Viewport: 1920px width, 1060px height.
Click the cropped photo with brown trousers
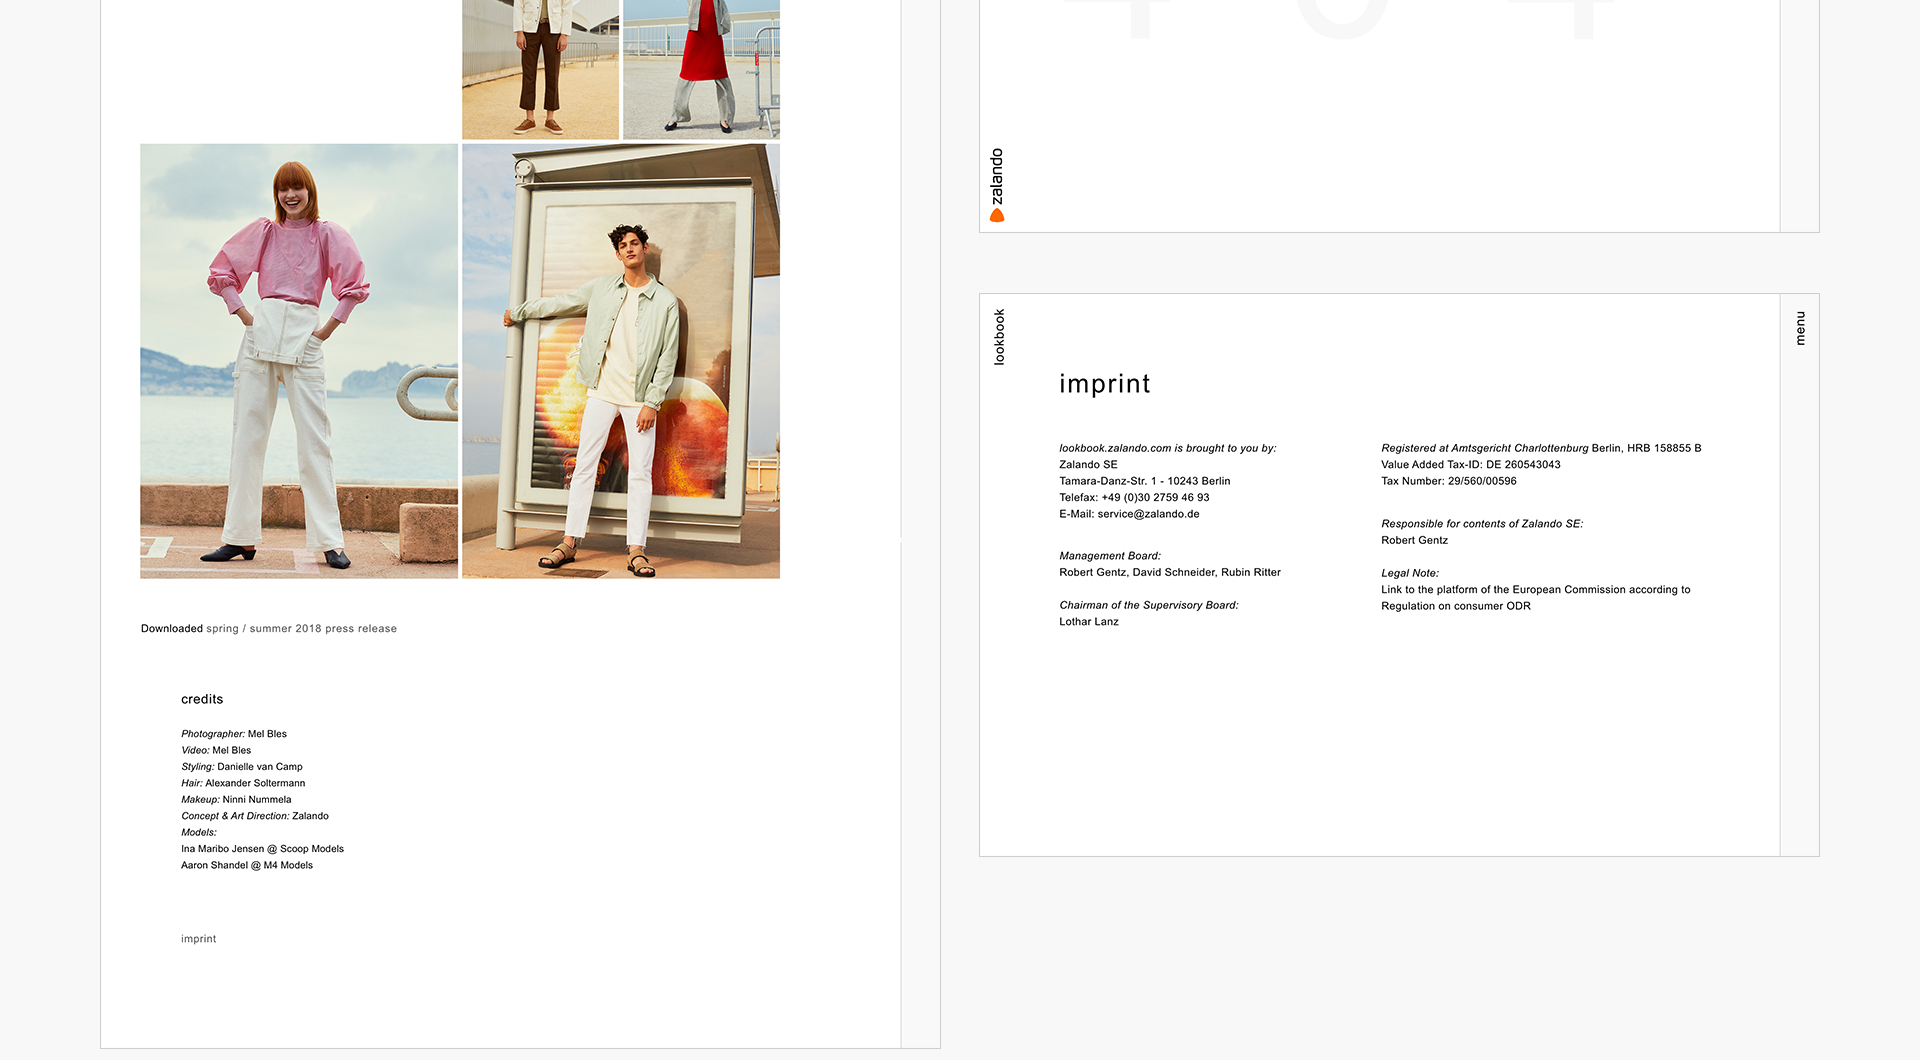(x=540, y=69)
